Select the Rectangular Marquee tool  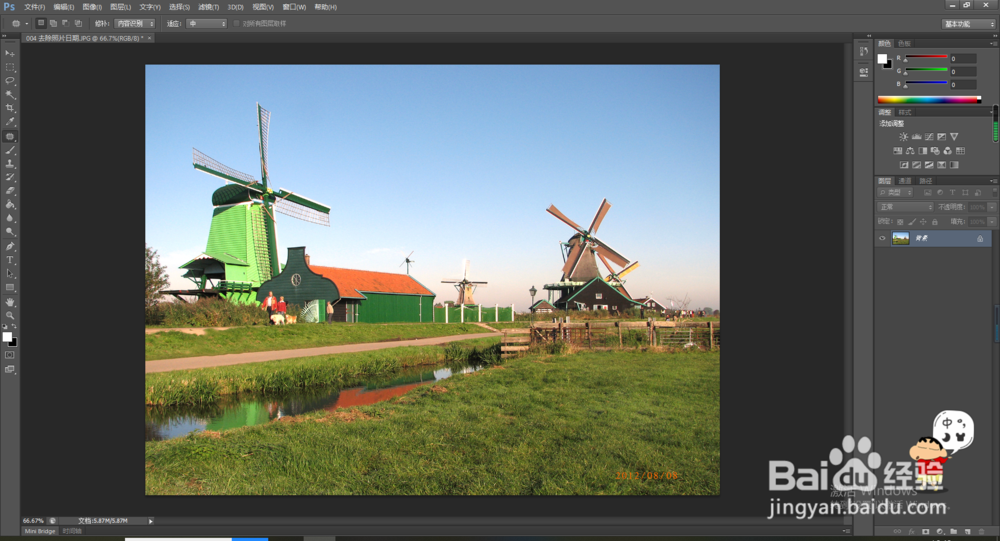click(10, 67)
